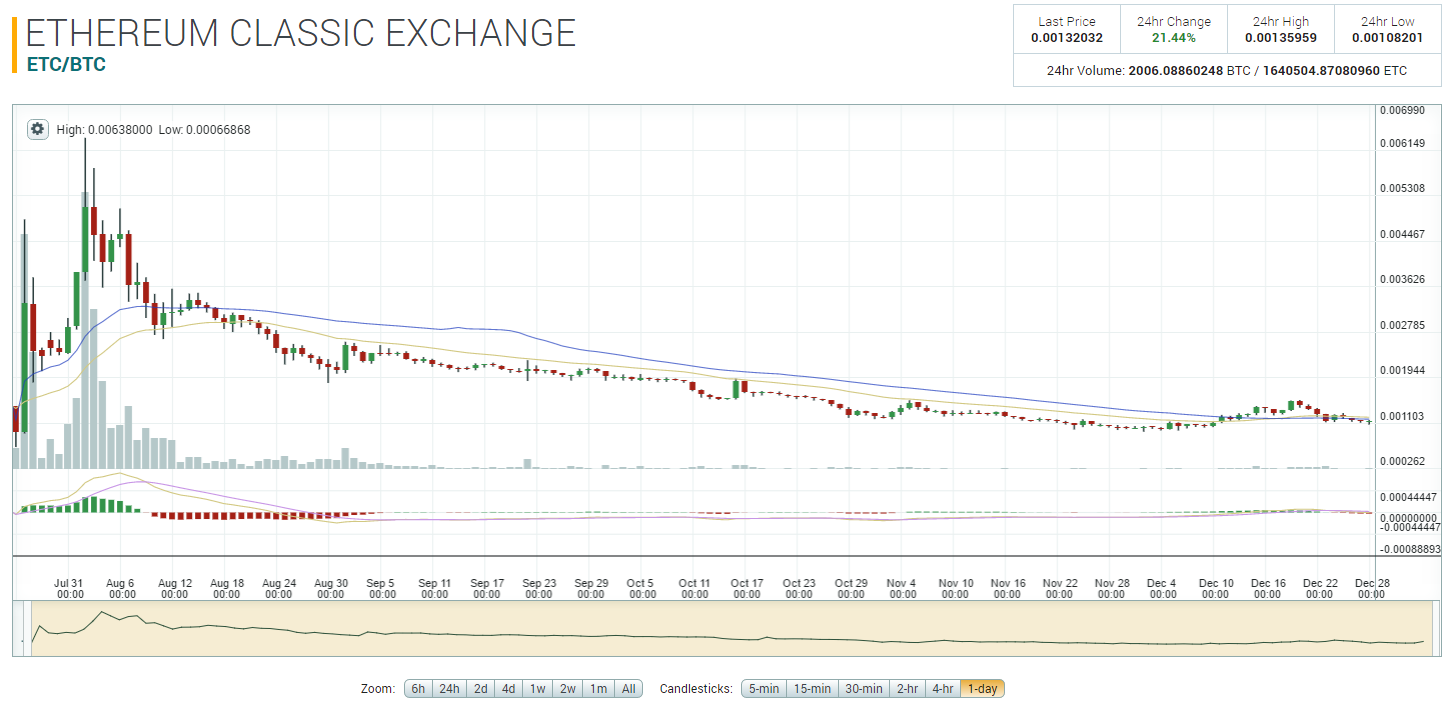Image resolution: width=1449 pixels, height=704 pixels.
Task: Set chart zoom to 4d
Action: click(509, 689)
